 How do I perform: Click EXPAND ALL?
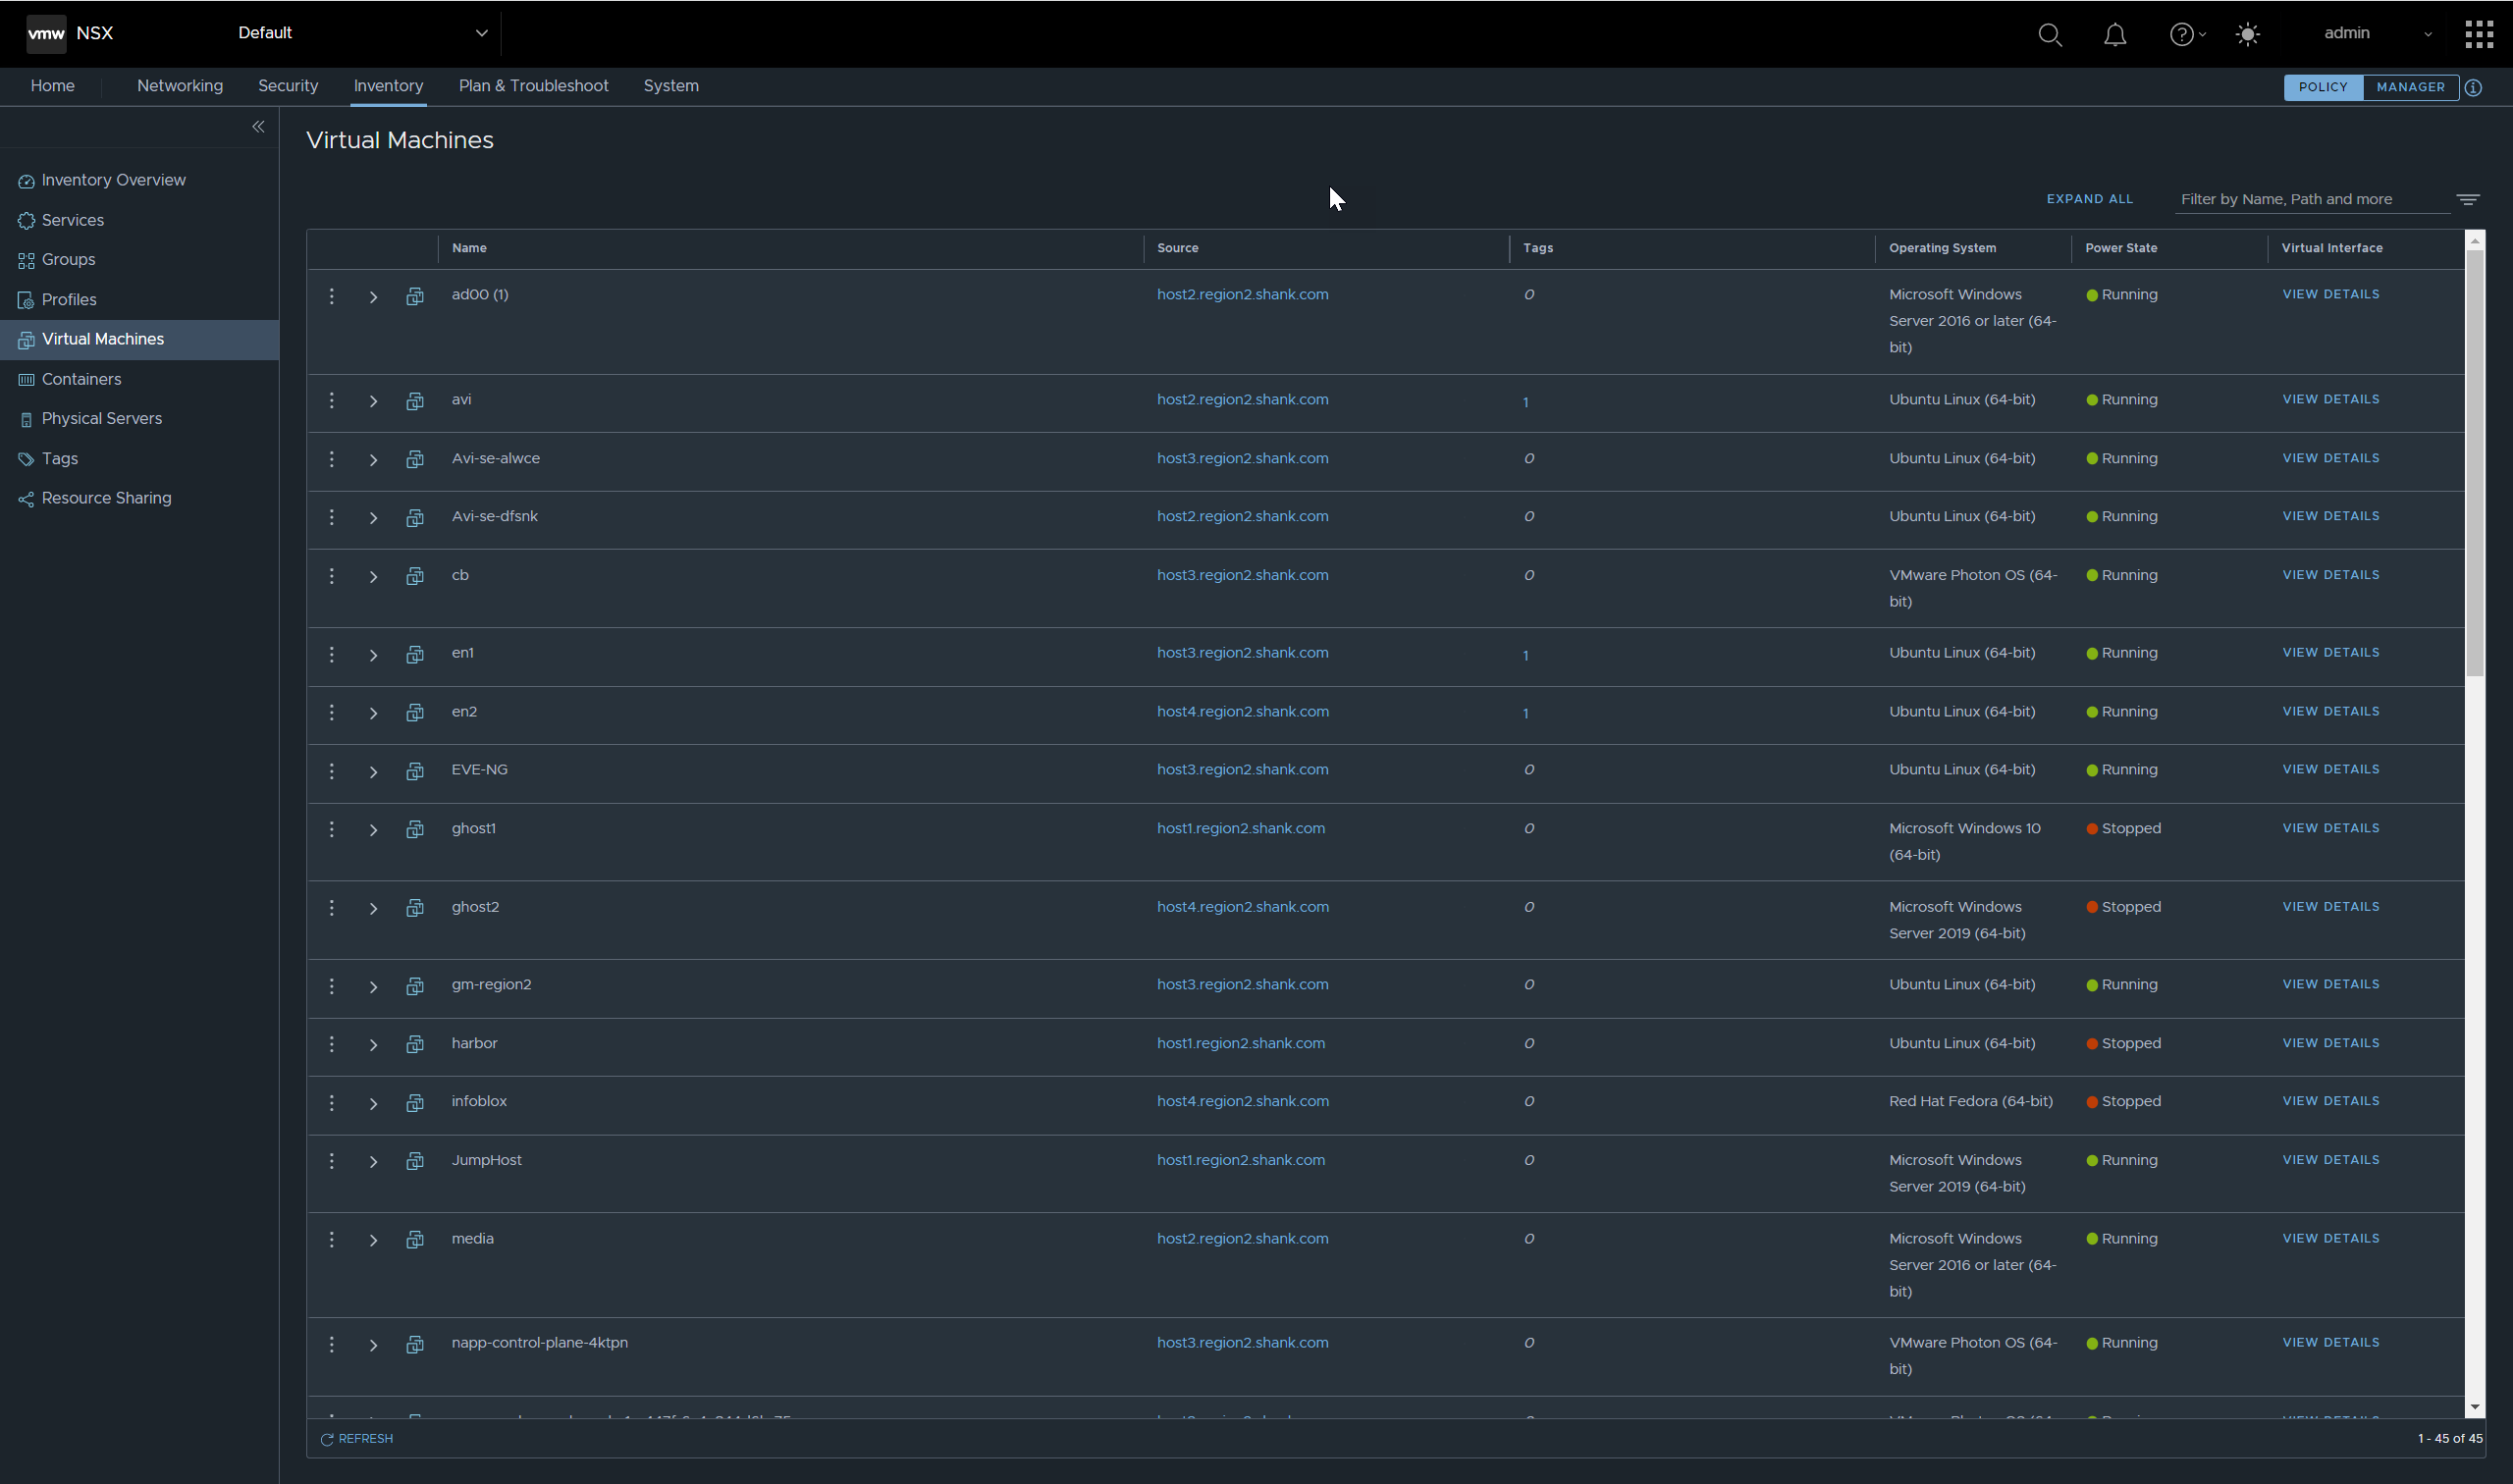click(2089, 199)
